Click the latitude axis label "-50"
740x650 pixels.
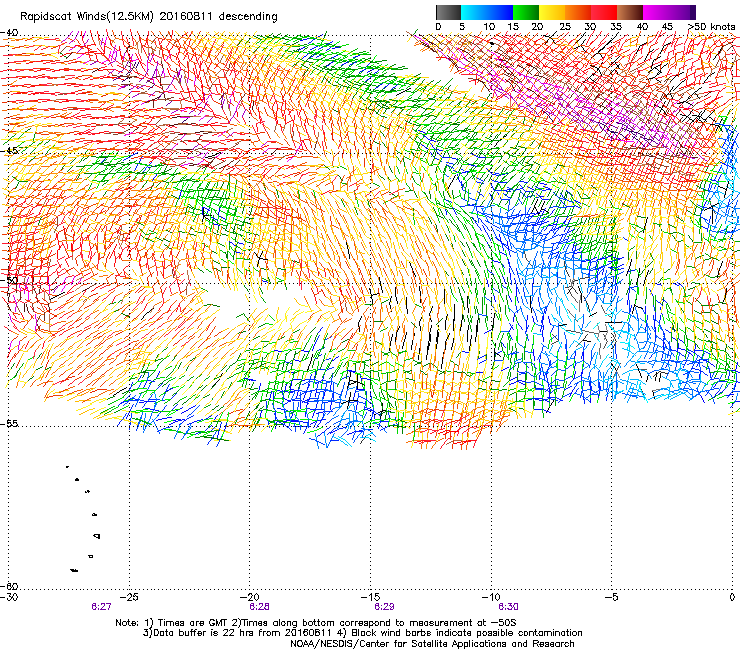click(10, 280)
